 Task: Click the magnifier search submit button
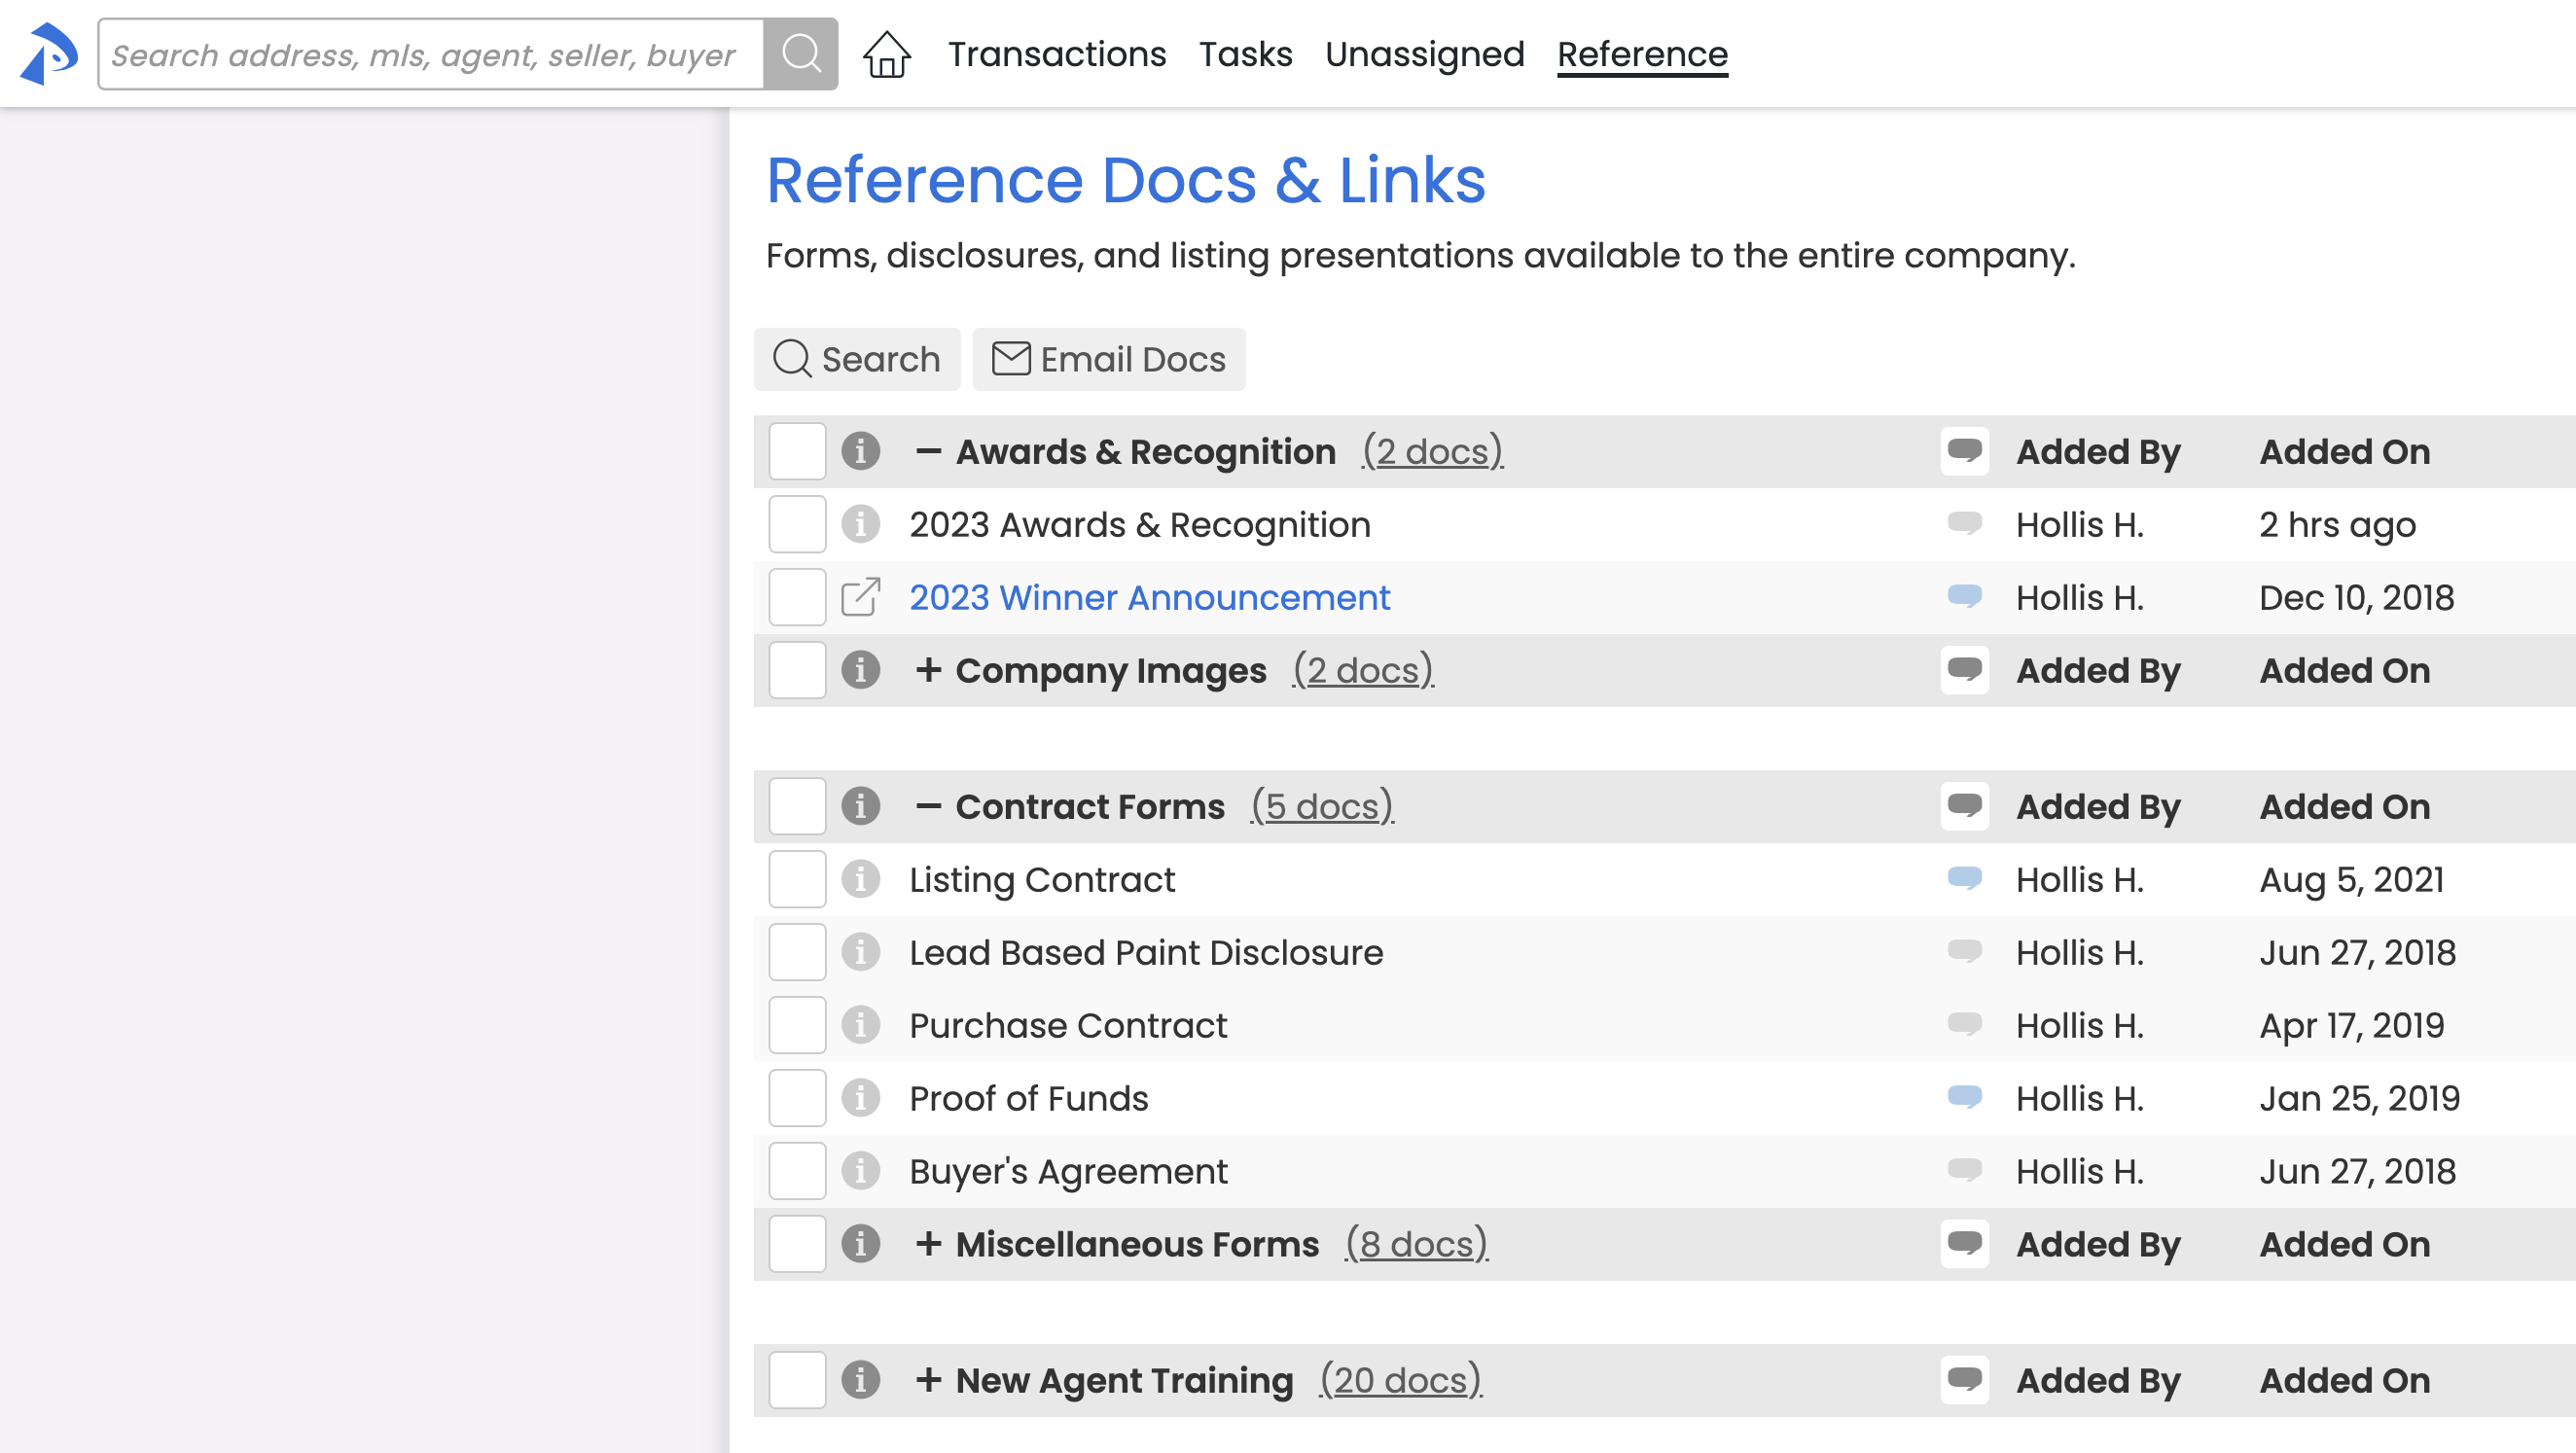point(800,54)
